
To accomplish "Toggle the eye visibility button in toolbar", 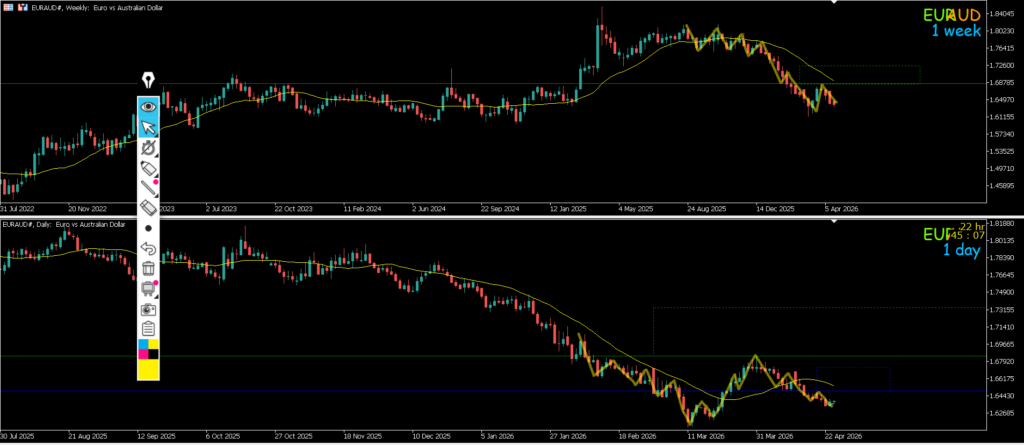I will tap(148, 105).
